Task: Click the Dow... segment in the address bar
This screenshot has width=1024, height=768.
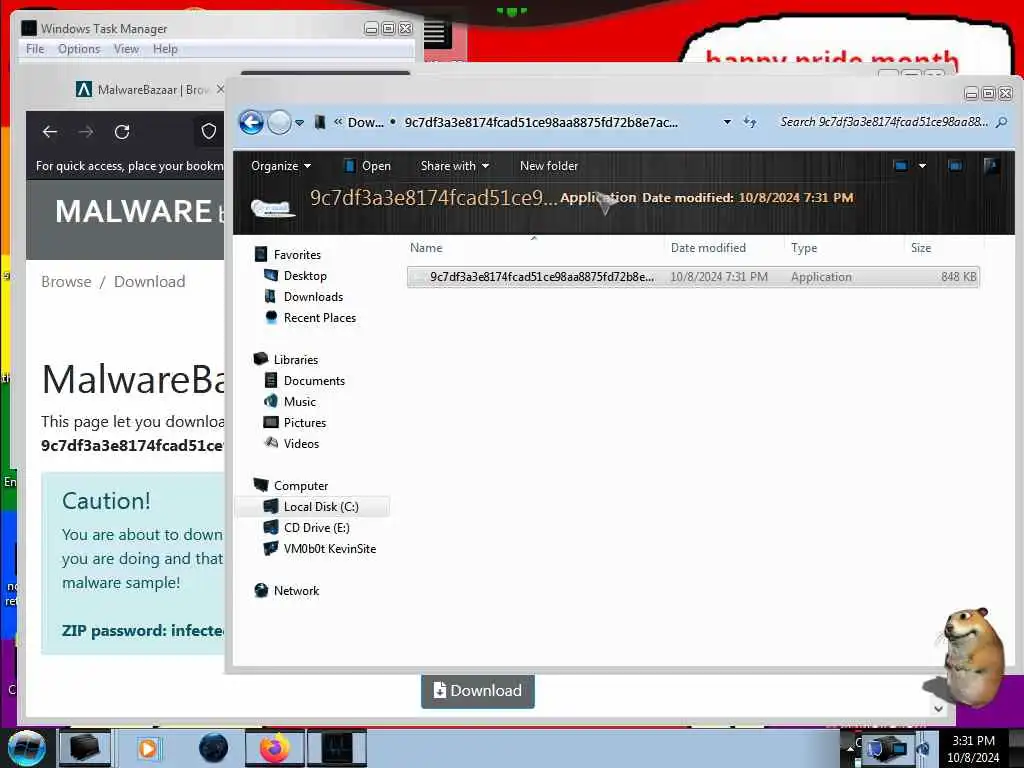Action: click(366, 122)
